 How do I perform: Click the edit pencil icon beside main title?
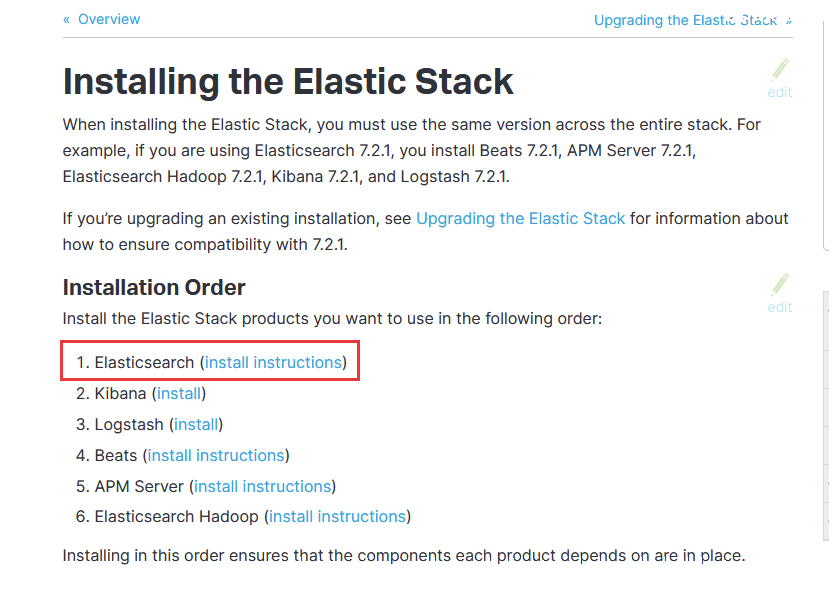[780, 70]
